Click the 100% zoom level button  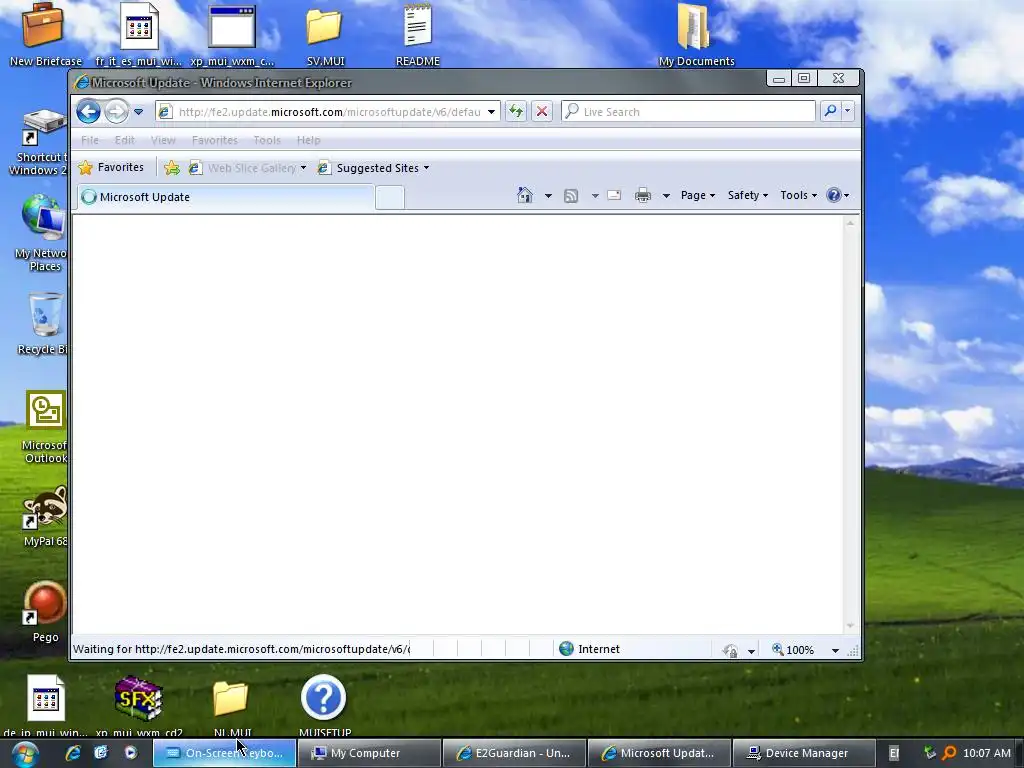[793, 650]
